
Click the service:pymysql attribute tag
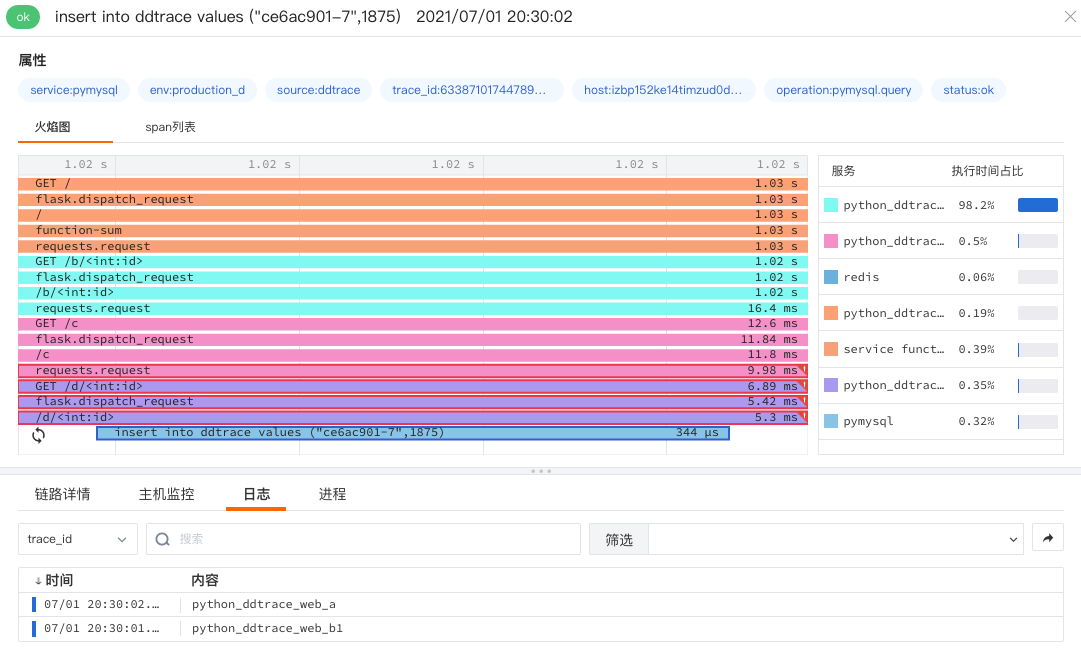coord(74,90)
